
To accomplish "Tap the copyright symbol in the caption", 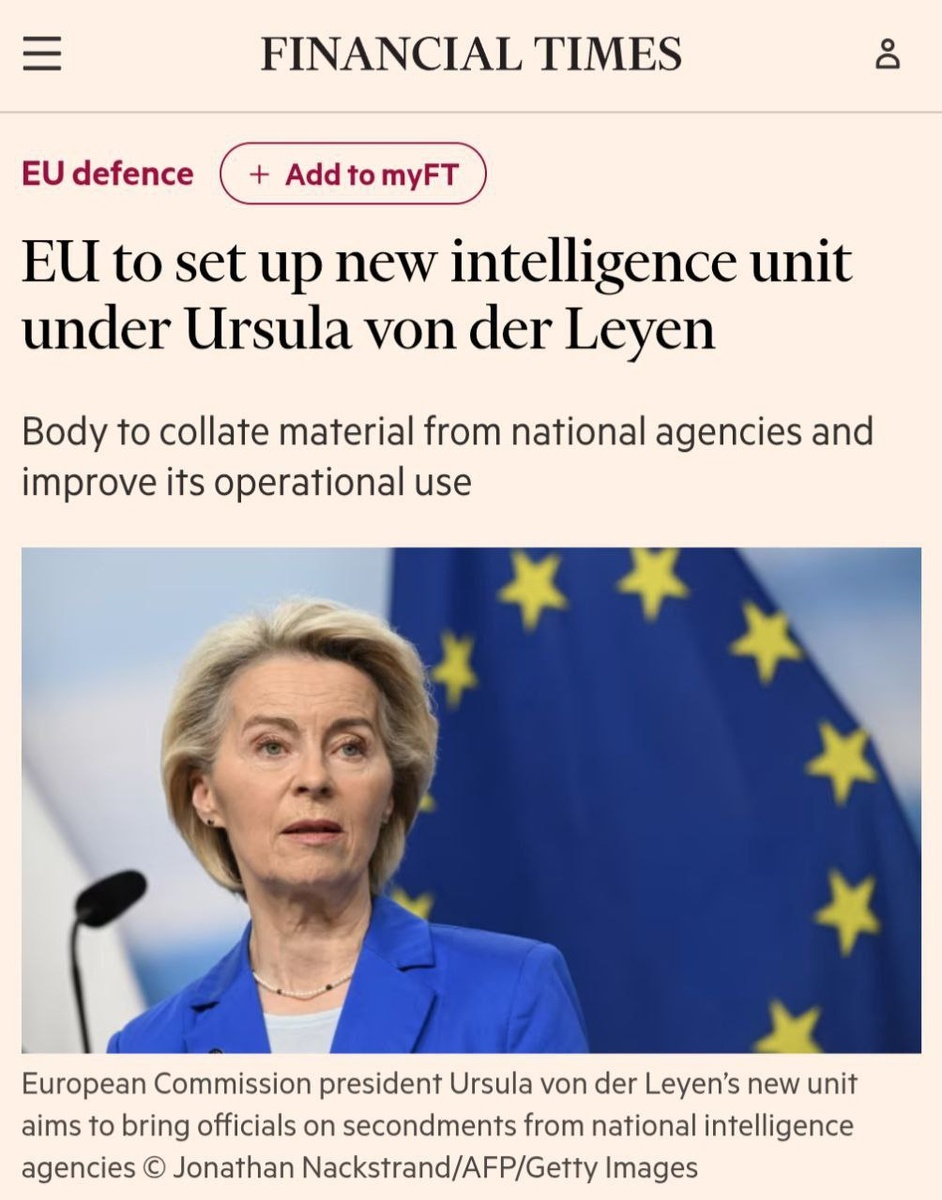I will tap(154, 1167).
